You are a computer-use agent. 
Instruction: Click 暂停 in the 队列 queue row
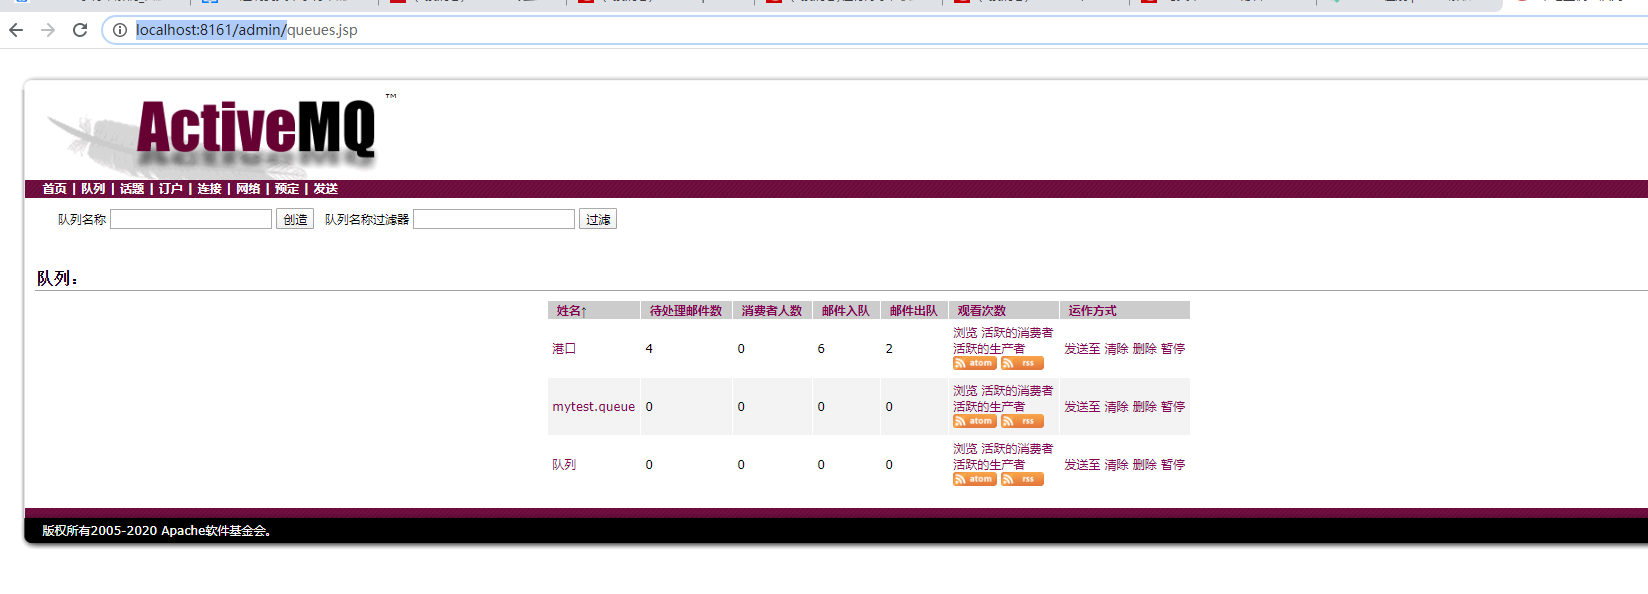pyautogui.click(x=1173, y=465)
